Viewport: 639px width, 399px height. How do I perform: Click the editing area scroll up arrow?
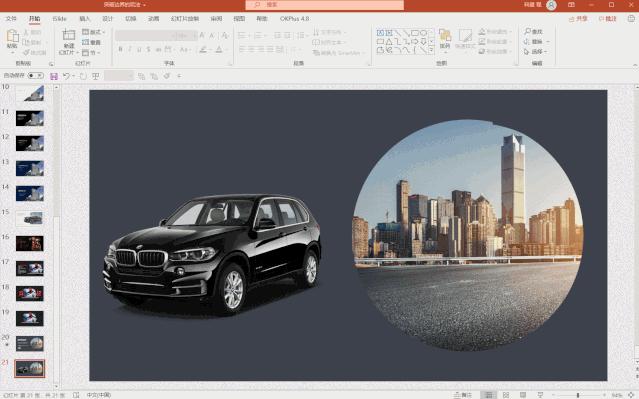point(636,87)
